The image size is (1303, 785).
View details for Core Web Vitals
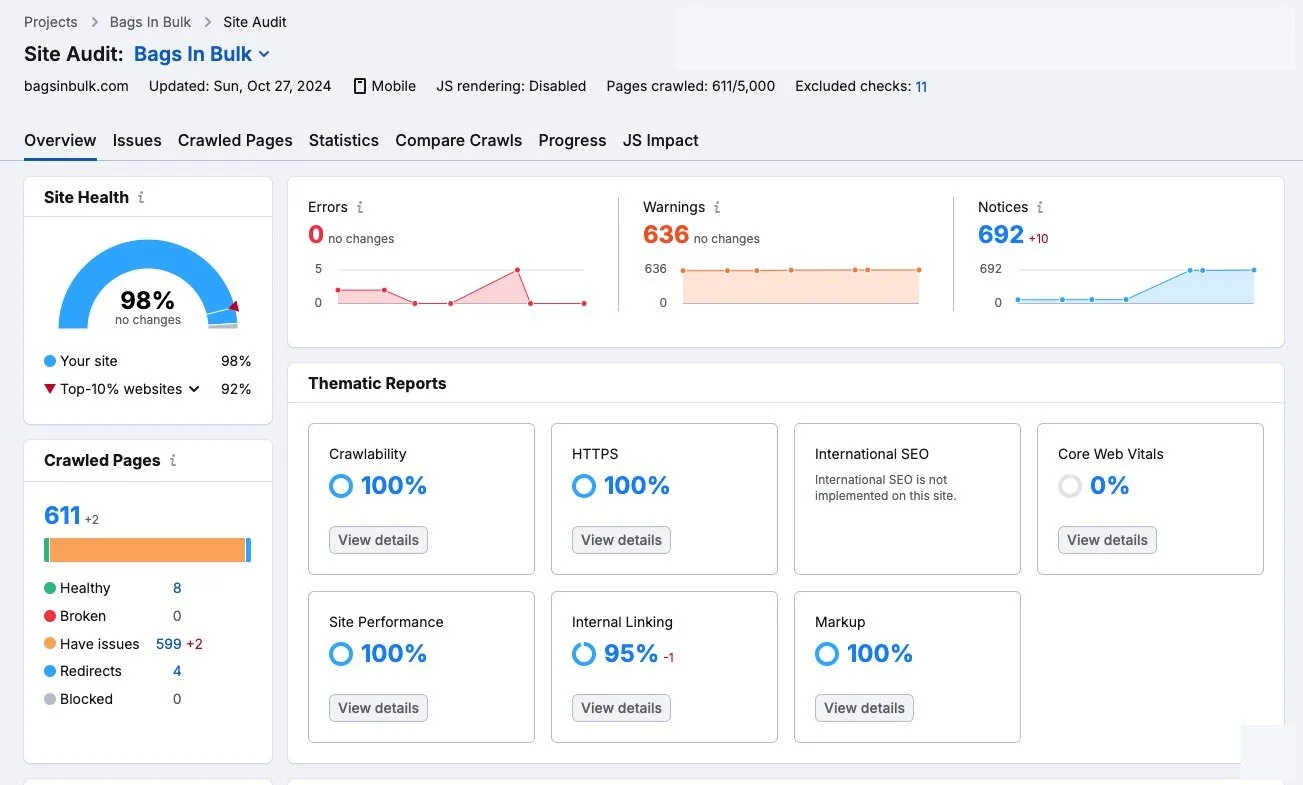(x=1107, y=540)
